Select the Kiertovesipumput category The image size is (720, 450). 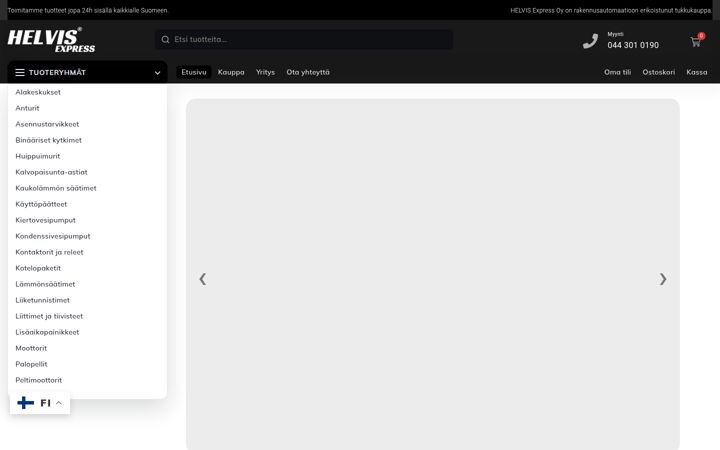point(45,220)
